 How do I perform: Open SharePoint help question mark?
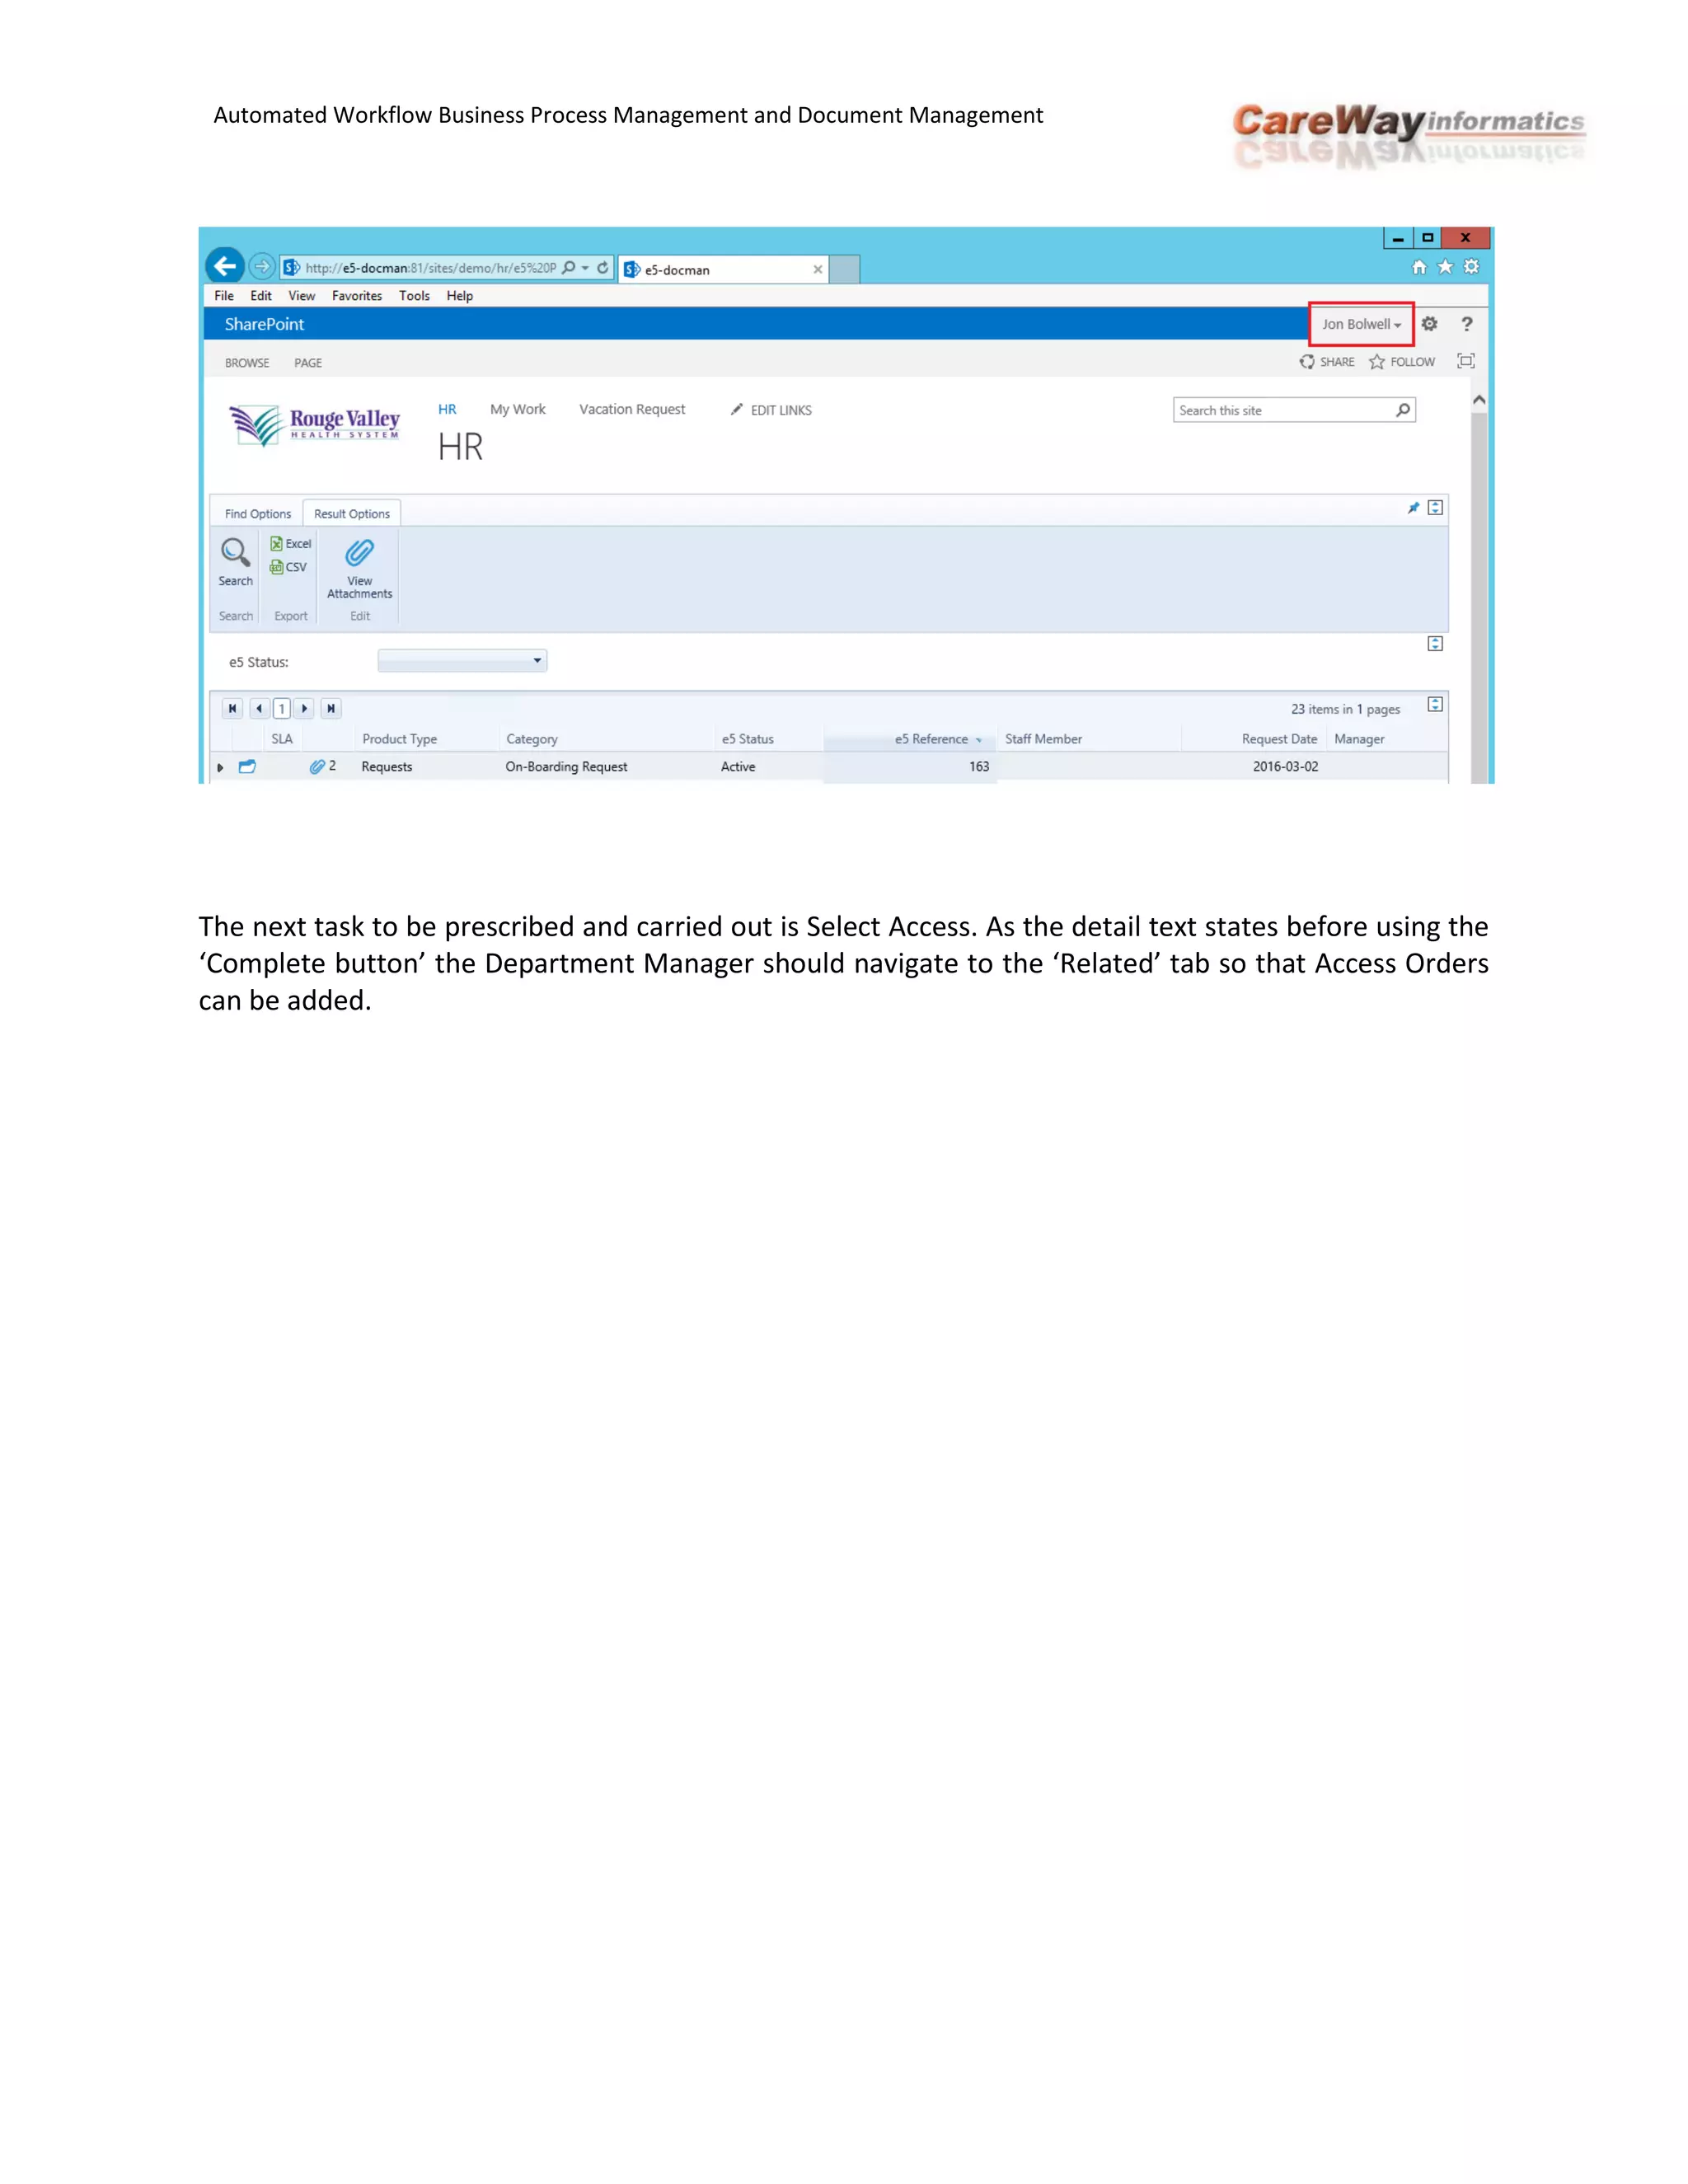(1467, 324)
